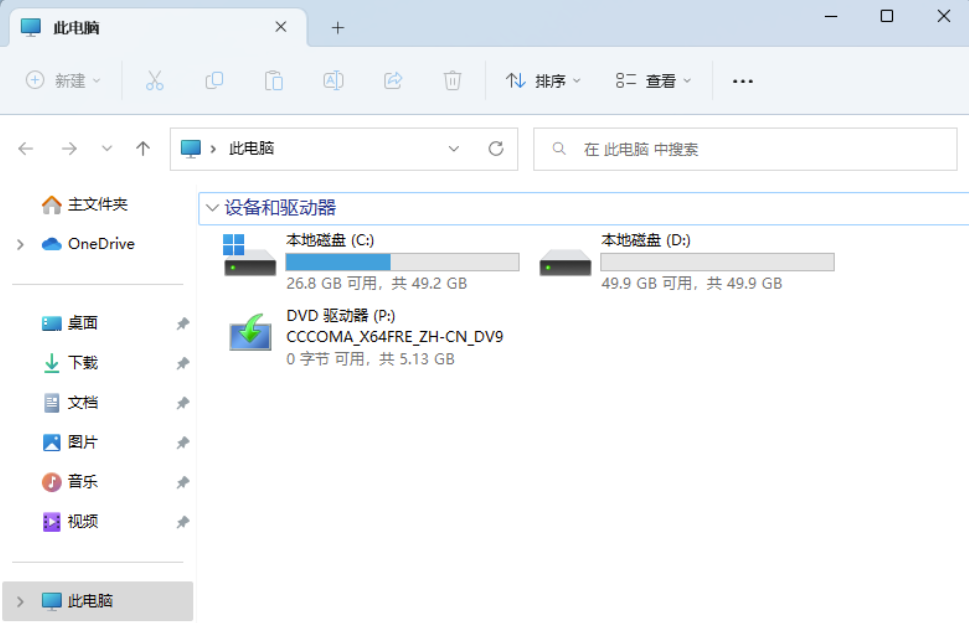969x623 pixels.
Task: Click the CCCOMA_X64FRE_ZH-CN_DV9 label
Action: [395, 337]
